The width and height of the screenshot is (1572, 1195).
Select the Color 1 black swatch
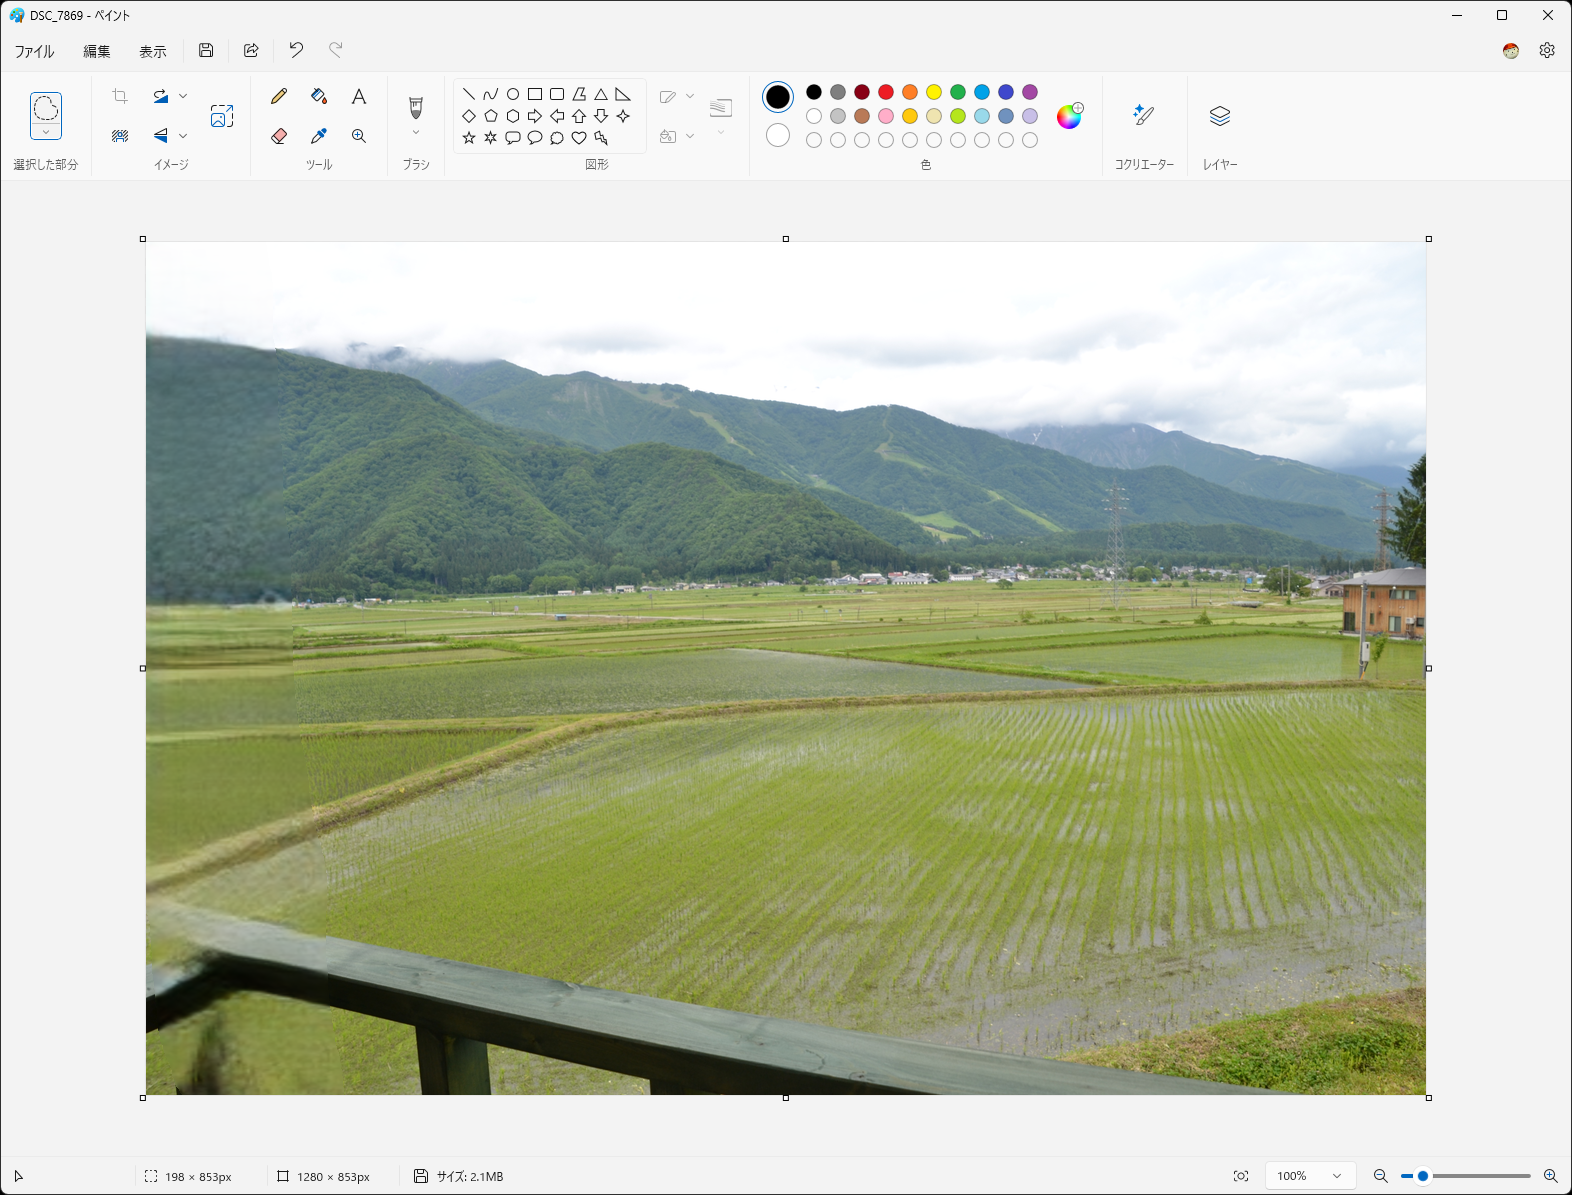(x=778, y=97)
